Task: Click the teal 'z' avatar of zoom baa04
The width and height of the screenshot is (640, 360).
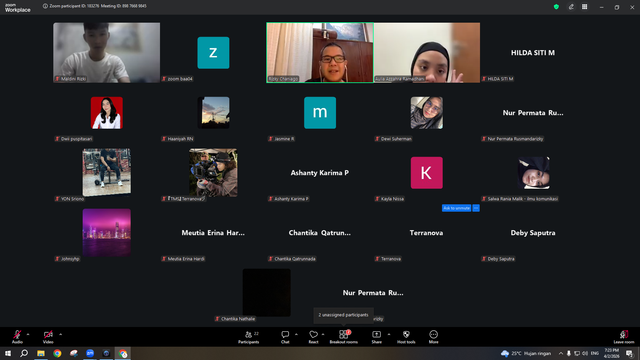Action: [x=213, y=53]
